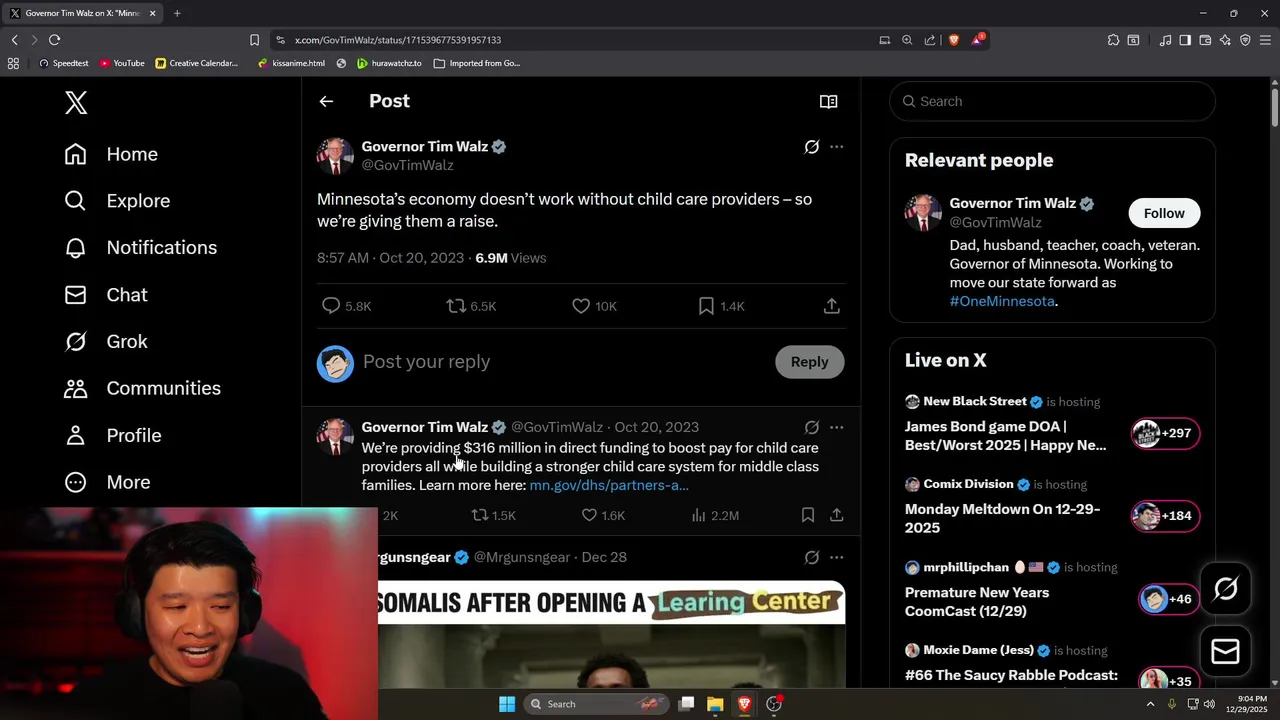Open the Home page

pos(111,154)
